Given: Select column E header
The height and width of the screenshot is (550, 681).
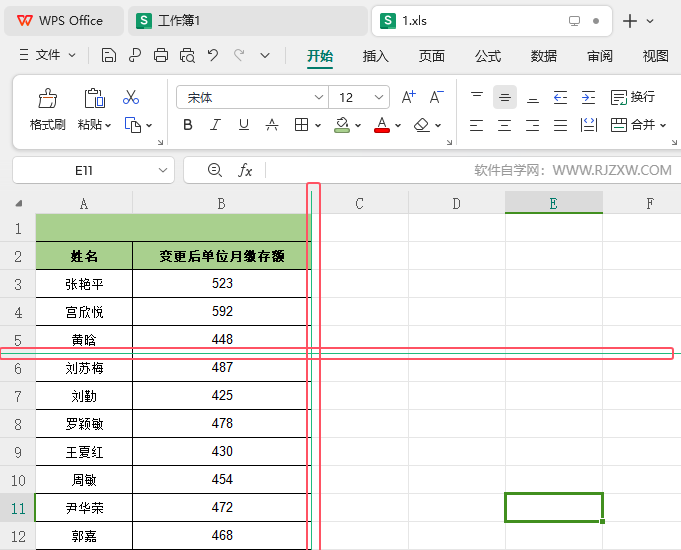Looking at the screenshot, I should 554,202.
